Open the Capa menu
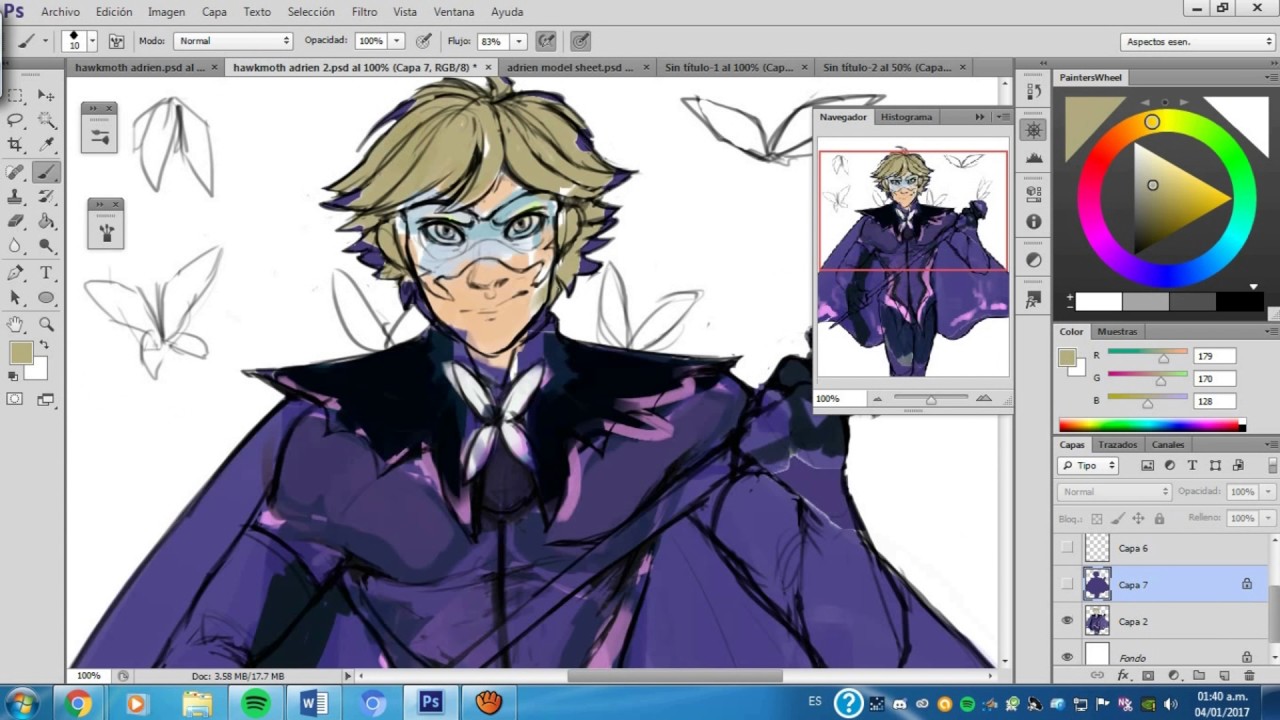Viewport: 1280px width, 720px height. [214, 12]
